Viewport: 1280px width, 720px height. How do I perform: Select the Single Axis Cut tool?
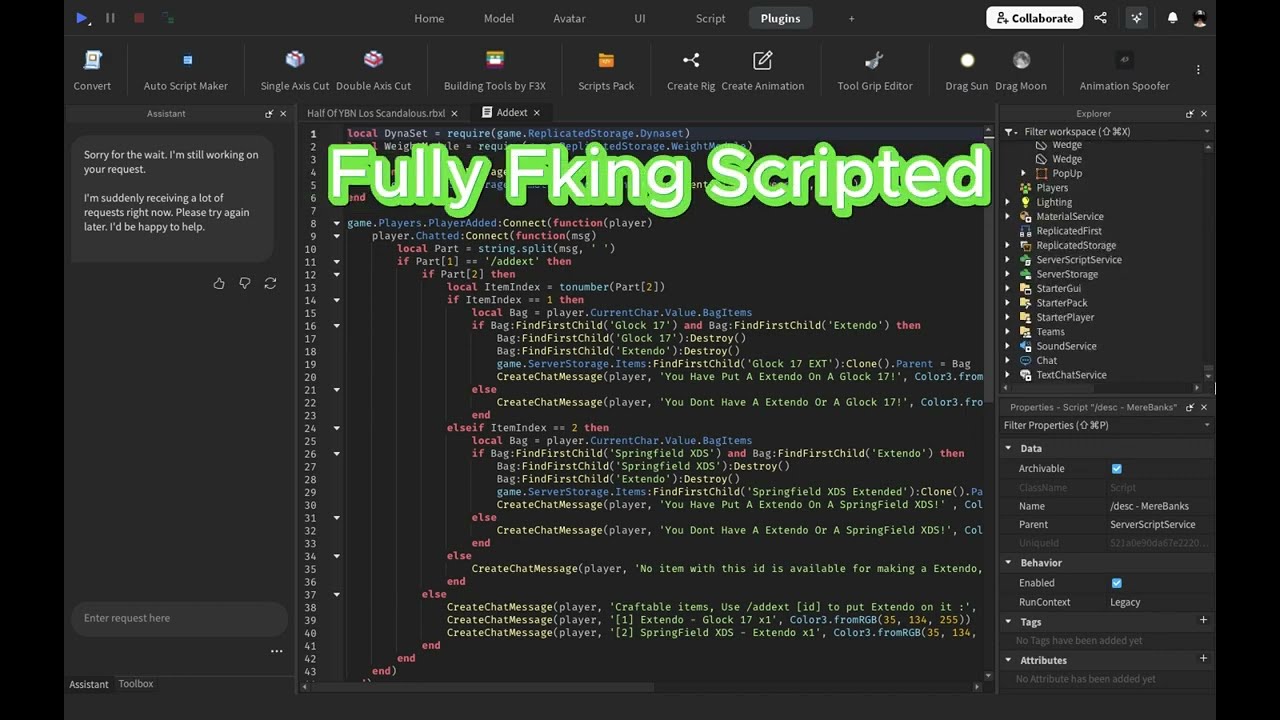295,72
